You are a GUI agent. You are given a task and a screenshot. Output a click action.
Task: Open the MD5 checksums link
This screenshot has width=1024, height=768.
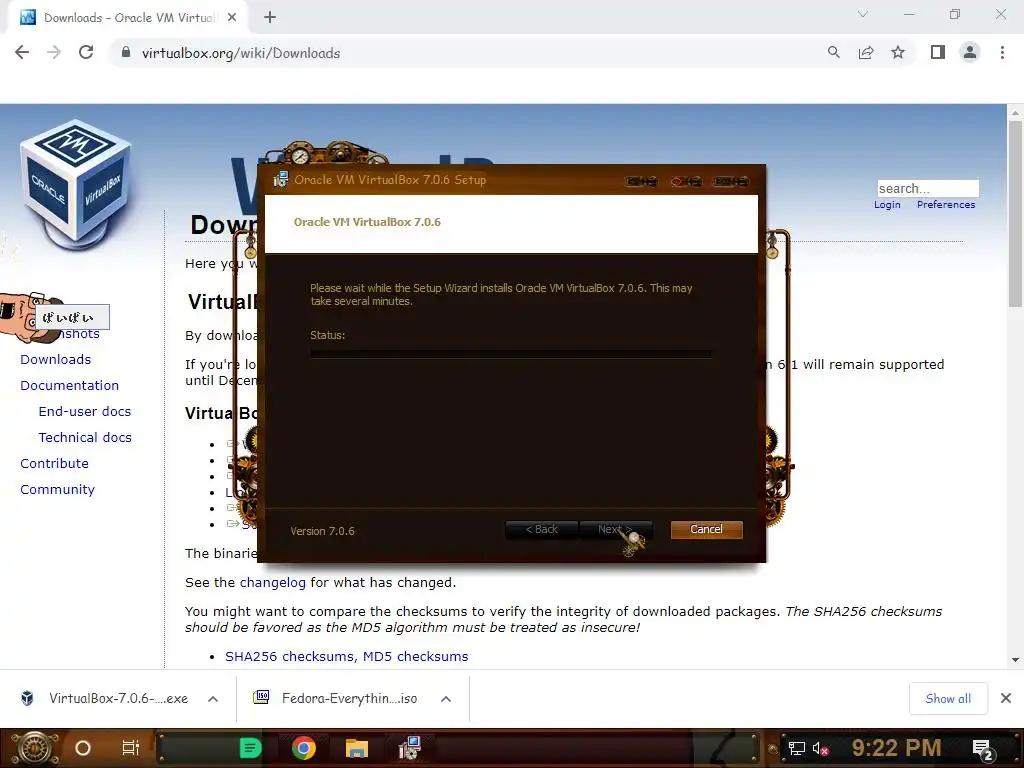(x=415, y=657)
